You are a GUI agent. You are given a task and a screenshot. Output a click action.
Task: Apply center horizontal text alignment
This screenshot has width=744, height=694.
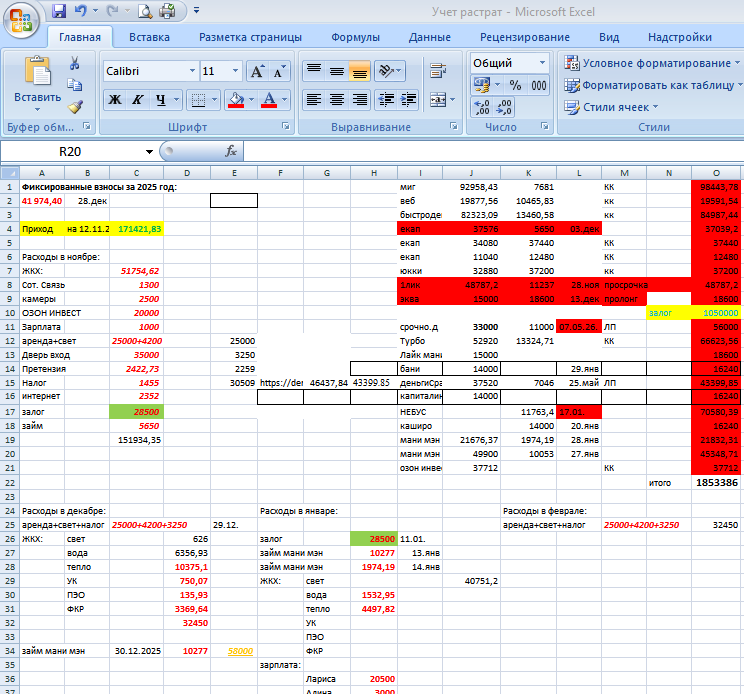click(x=337, y=100)
